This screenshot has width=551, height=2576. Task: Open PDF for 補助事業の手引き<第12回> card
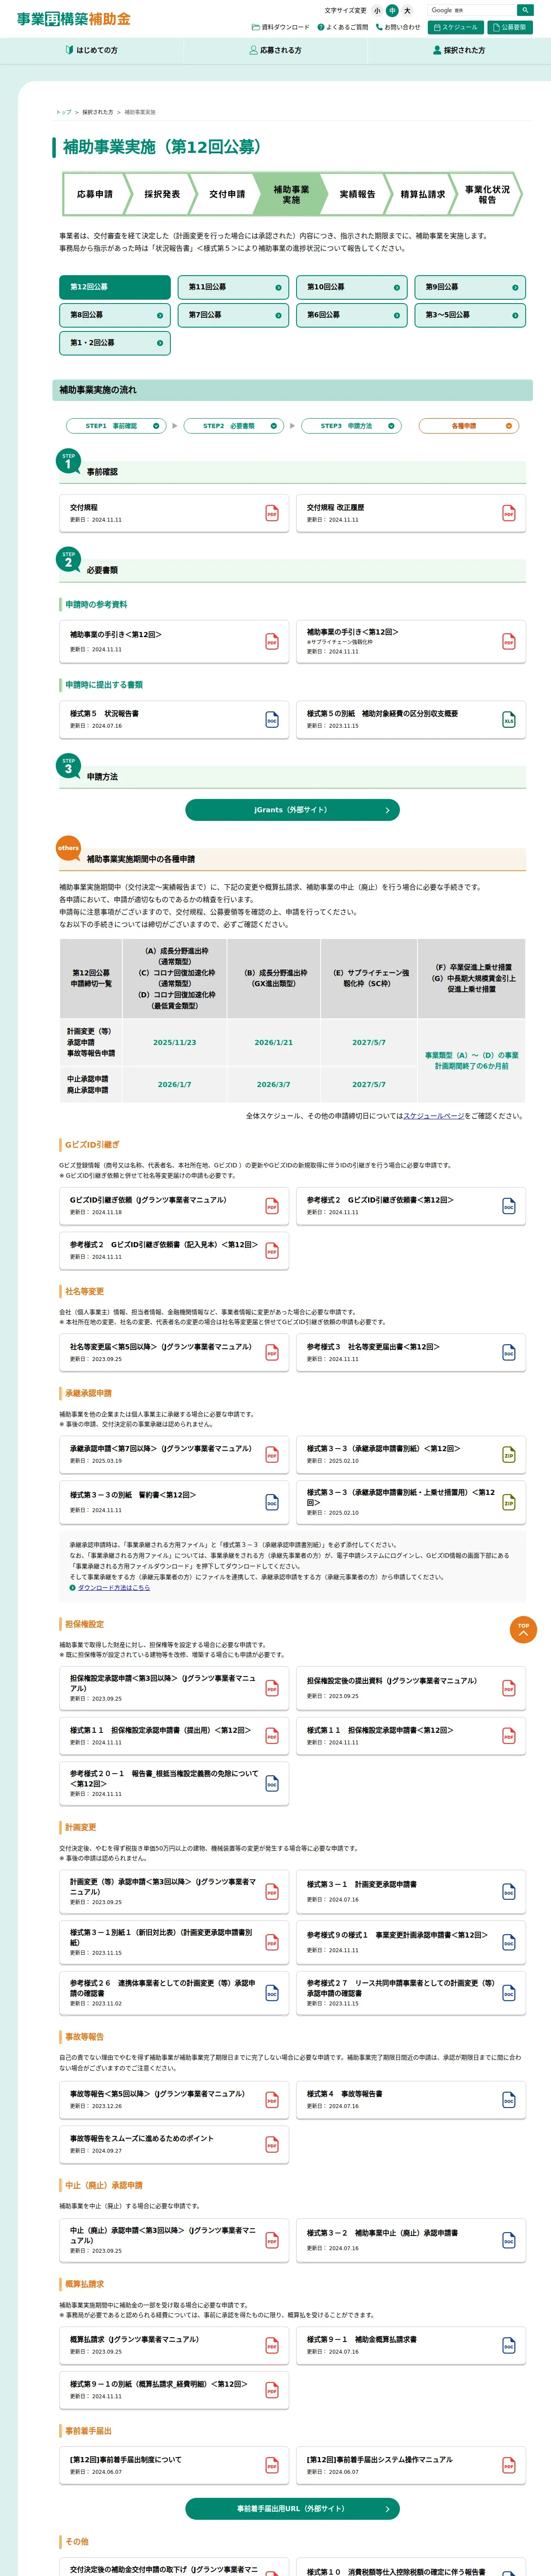click(x=271, y=641)
